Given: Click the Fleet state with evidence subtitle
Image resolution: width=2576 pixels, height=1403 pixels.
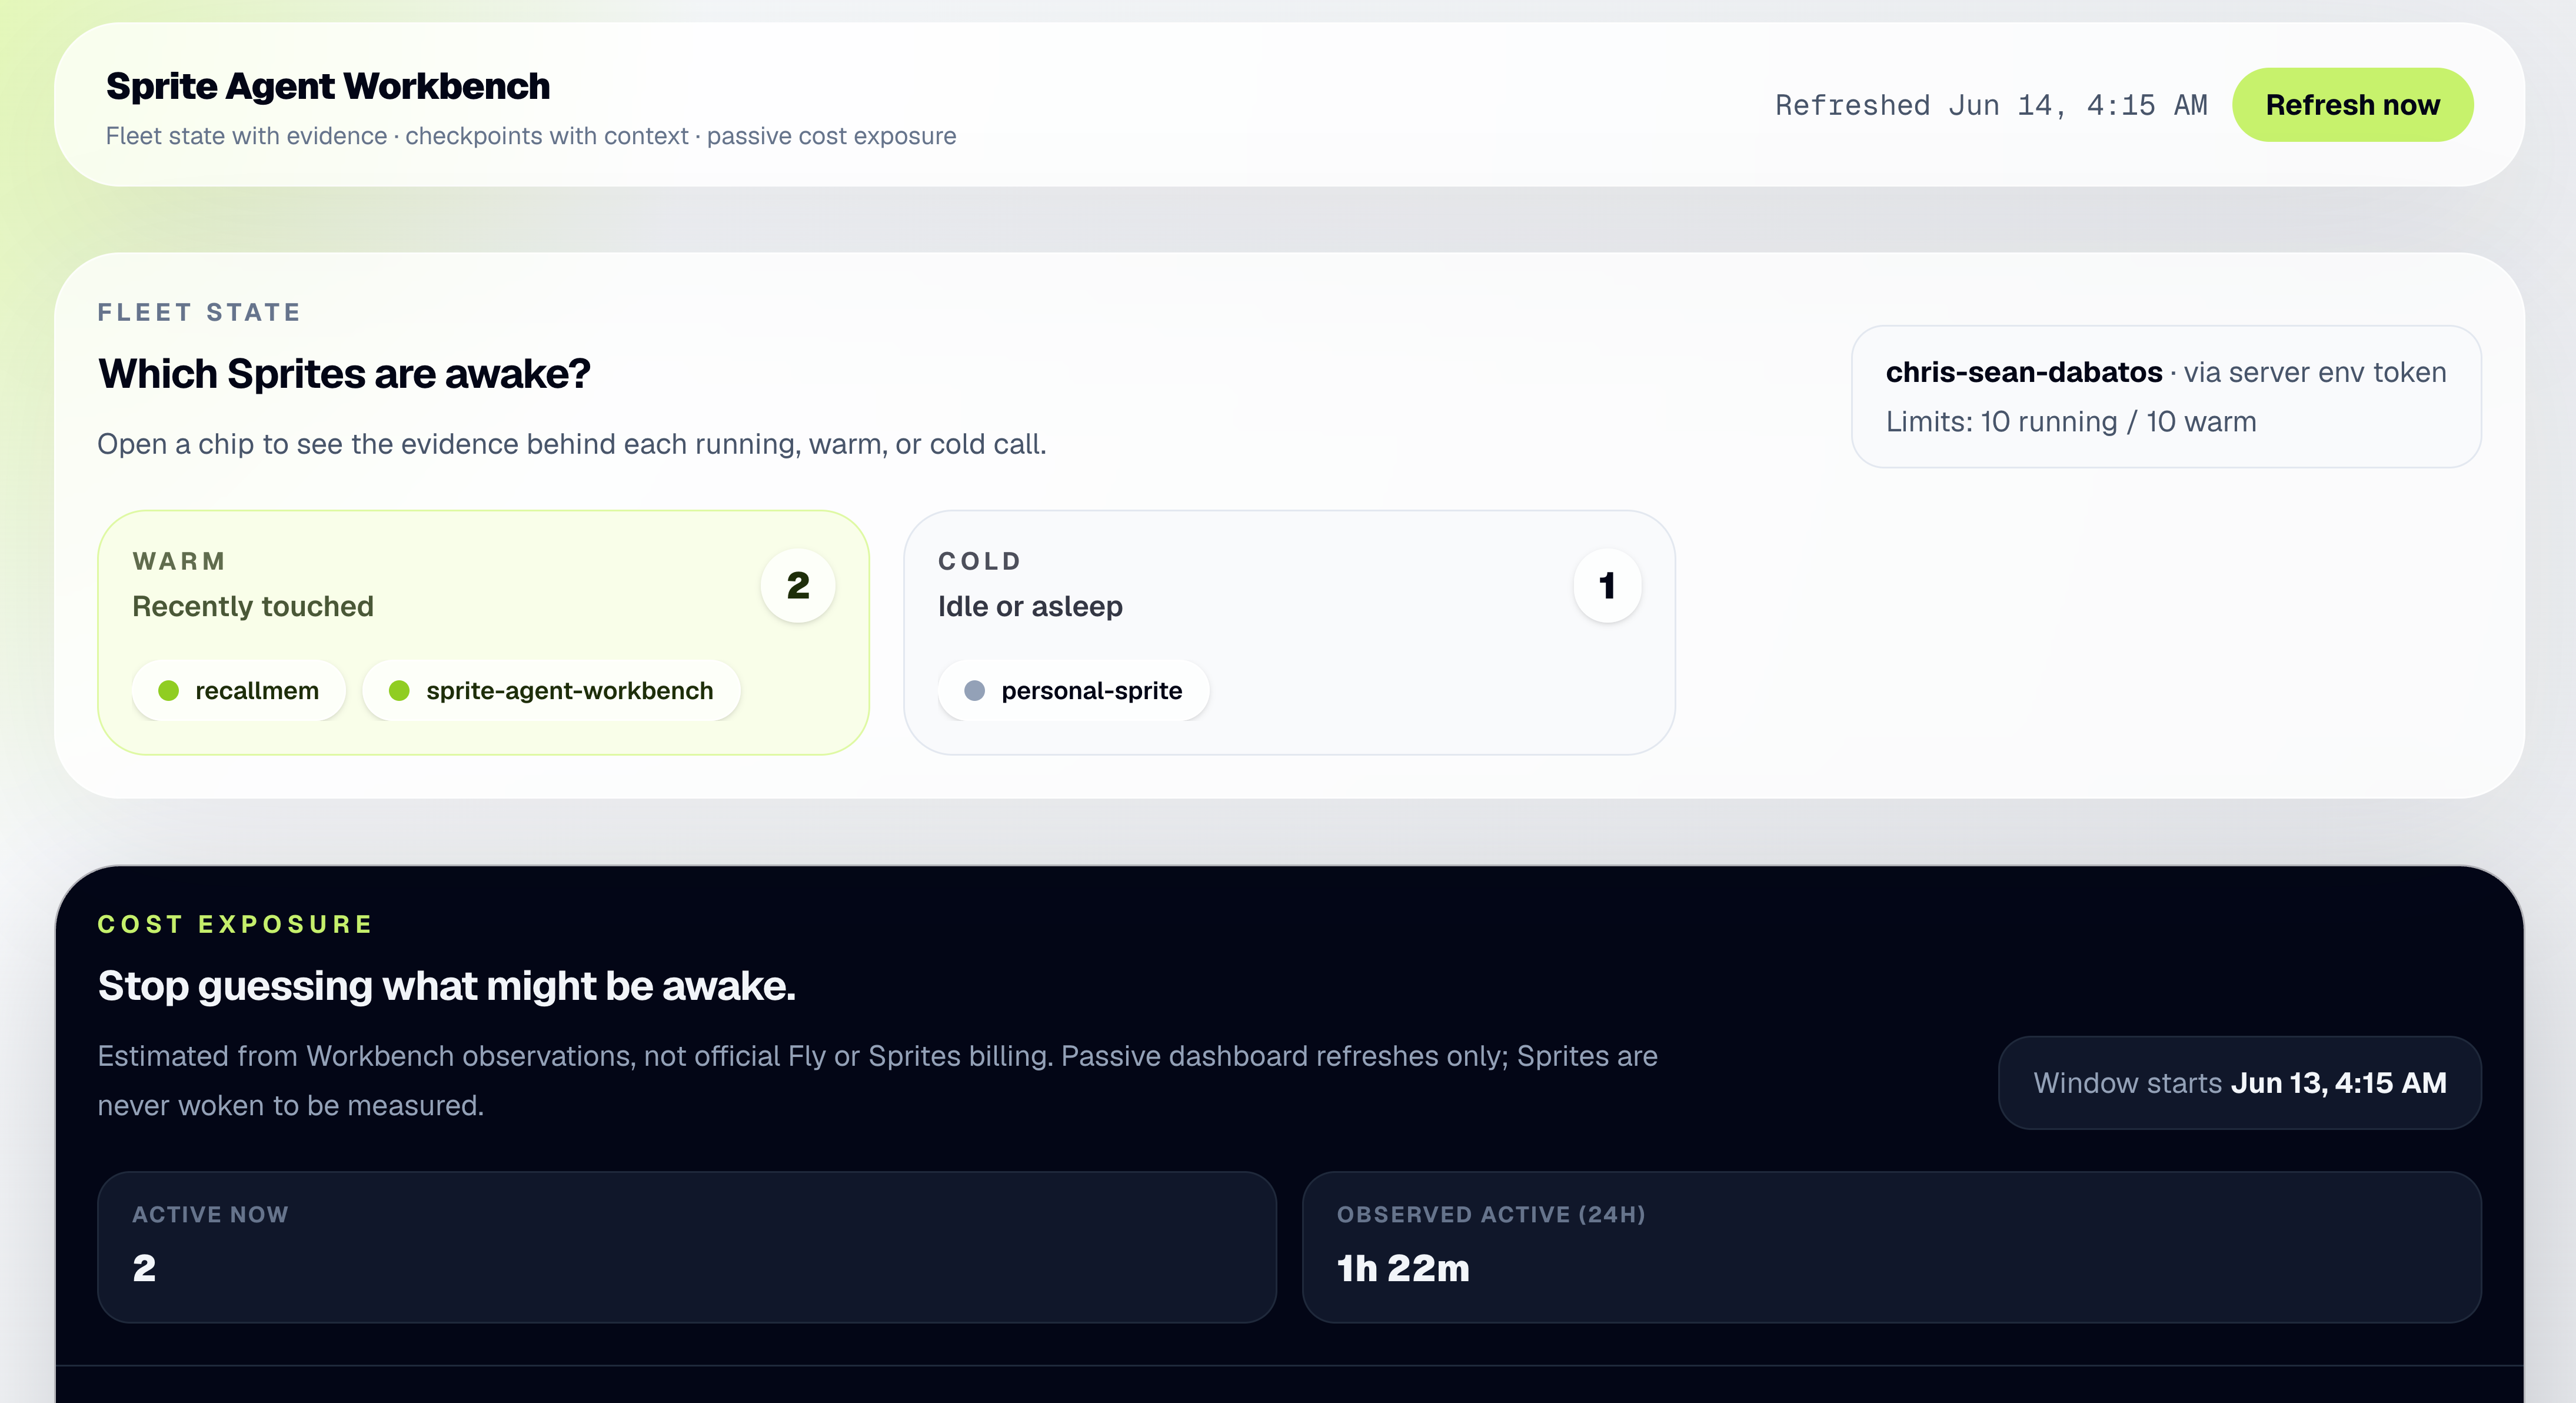Looking at the screenshot, I should [531, 136].
